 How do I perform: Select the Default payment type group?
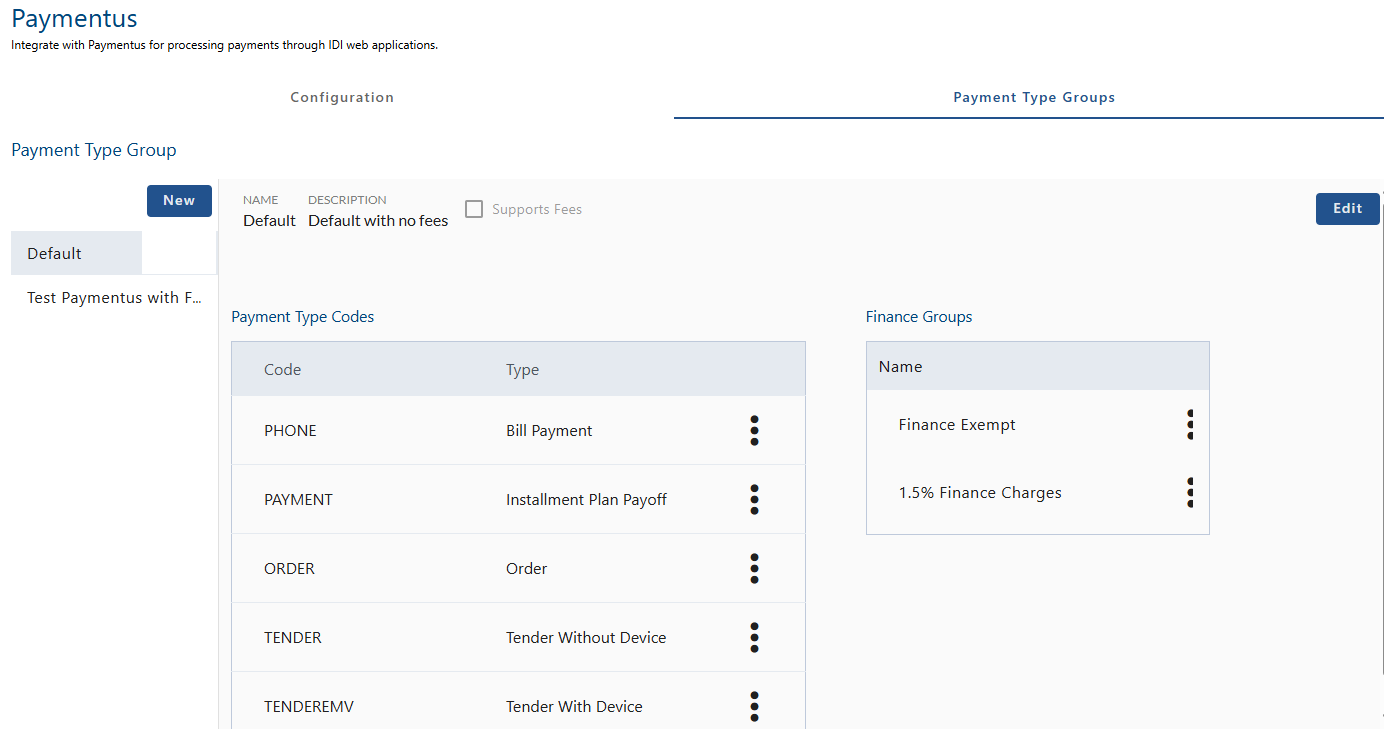tap(76, 253)
